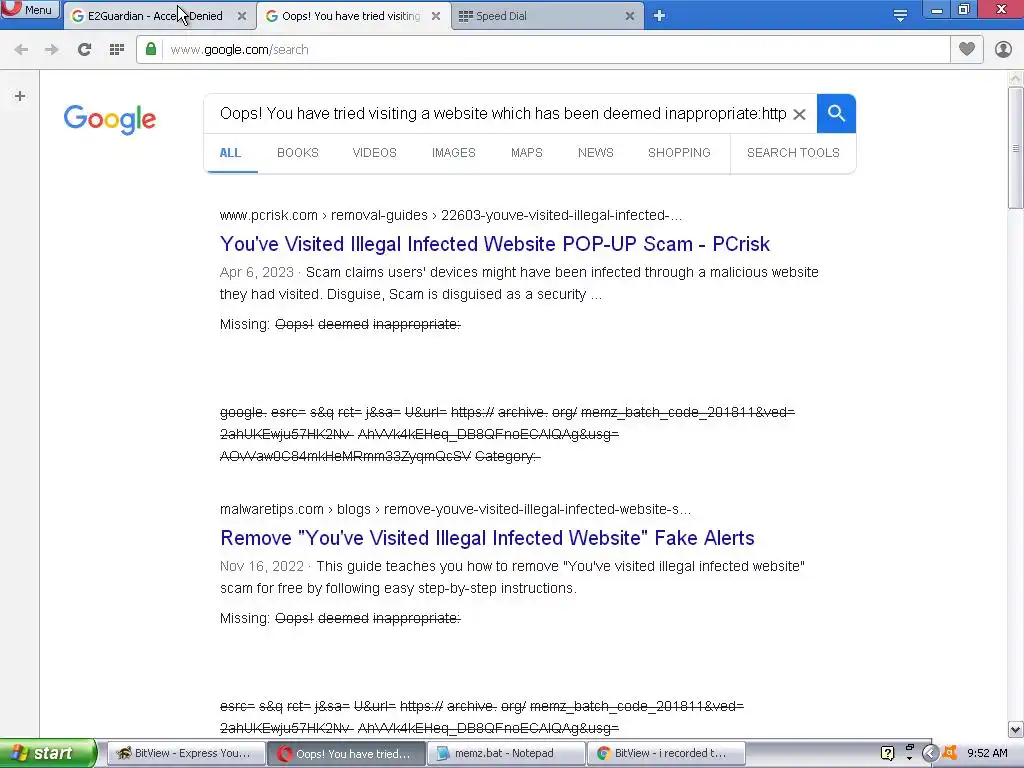
Task: Click Missing text under malwaretips result
Action: tap(340, 618)
